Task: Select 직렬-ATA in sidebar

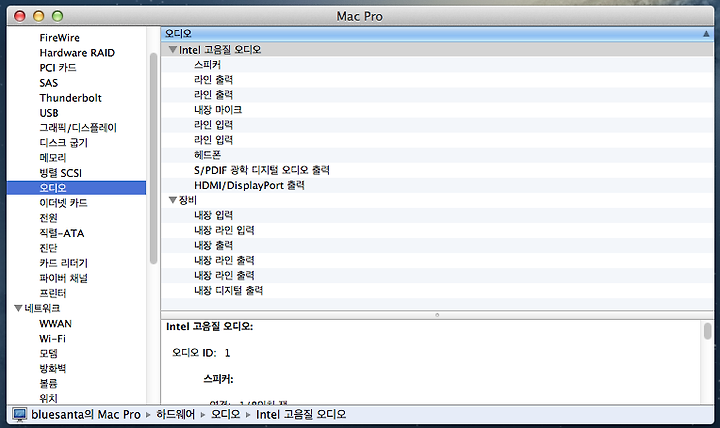Action: 62,233
